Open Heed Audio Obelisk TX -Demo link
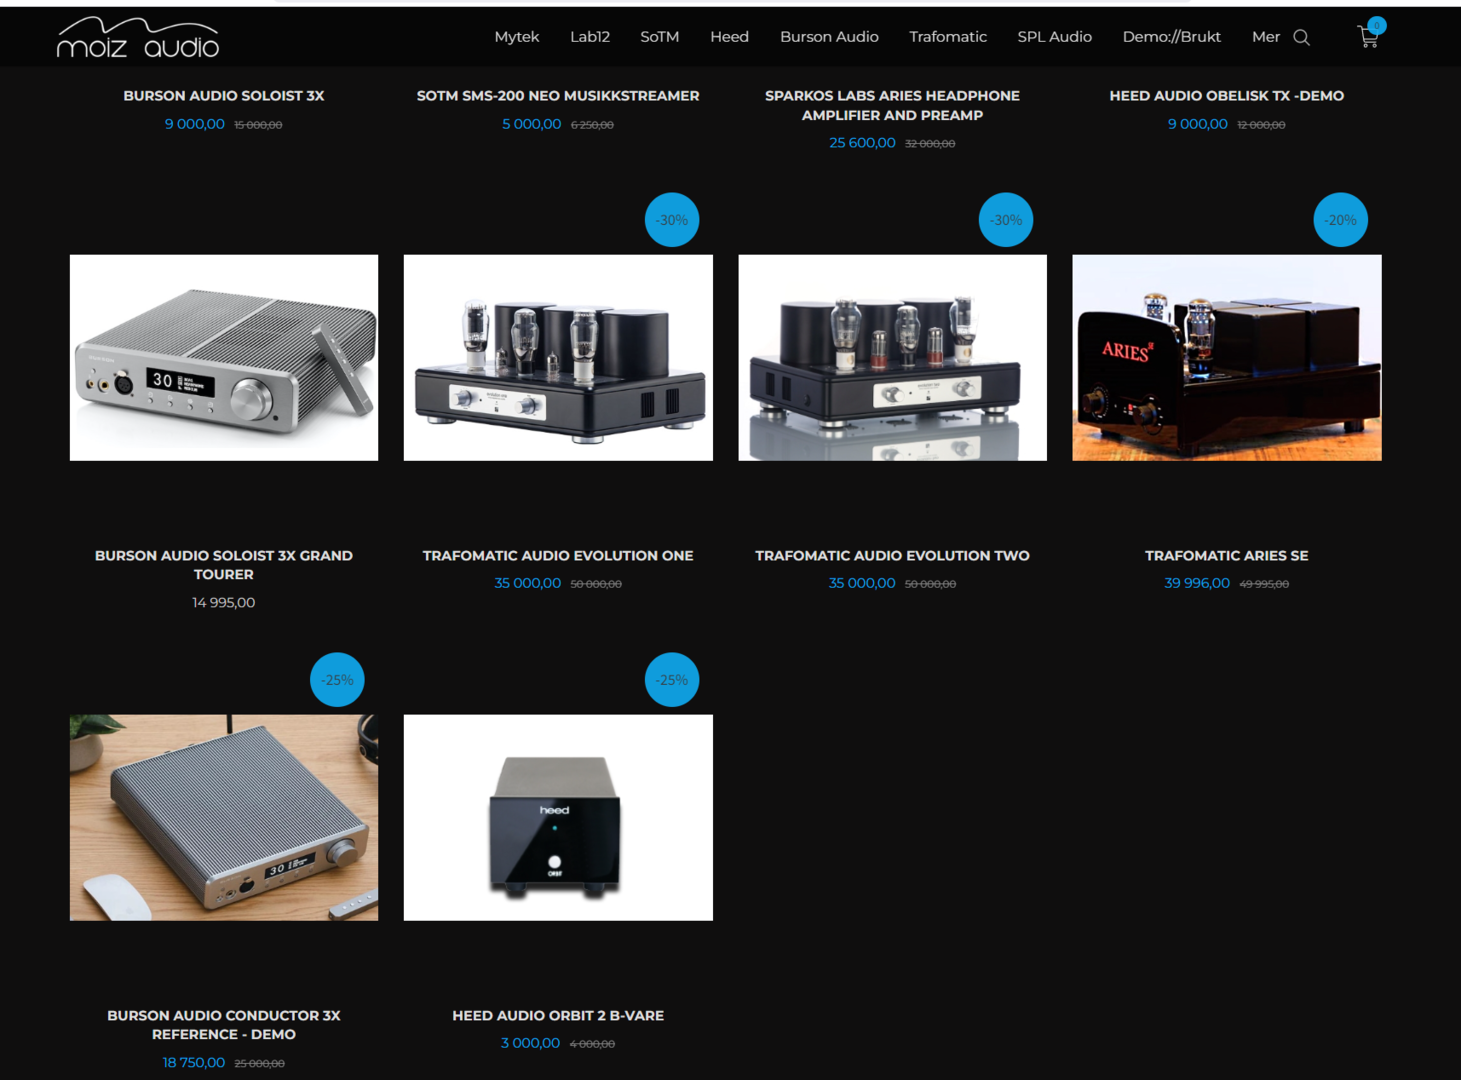The image size is (1461, 1080). (x=1227, y=96)
